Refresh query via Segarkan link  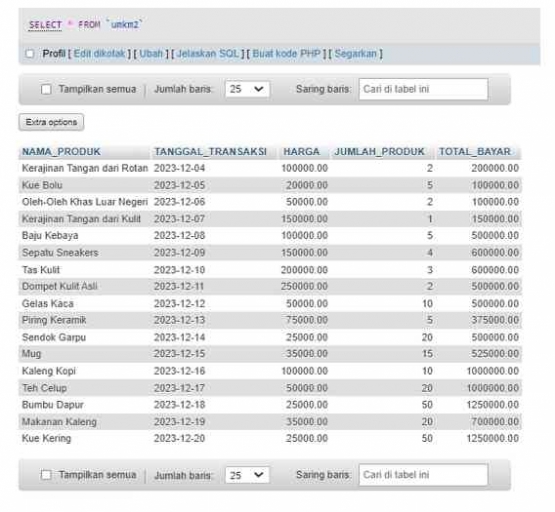pos(356,54)
